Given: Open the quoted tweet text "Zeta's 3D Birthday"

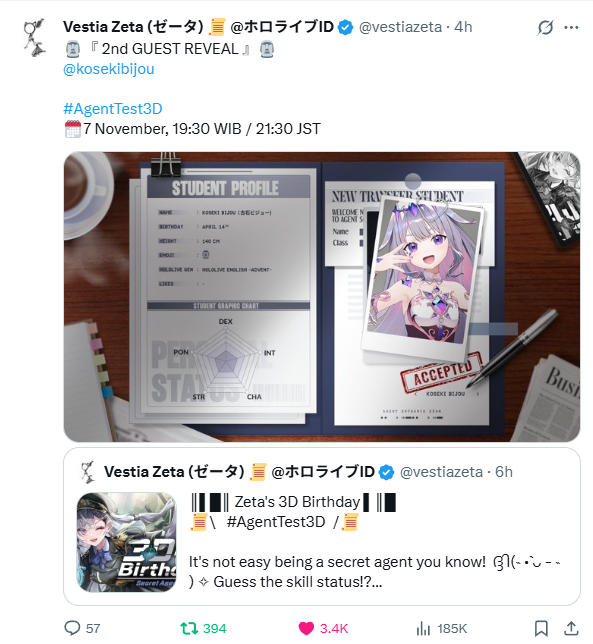Looking at the screenshot, I should click(x=297, y=502).
